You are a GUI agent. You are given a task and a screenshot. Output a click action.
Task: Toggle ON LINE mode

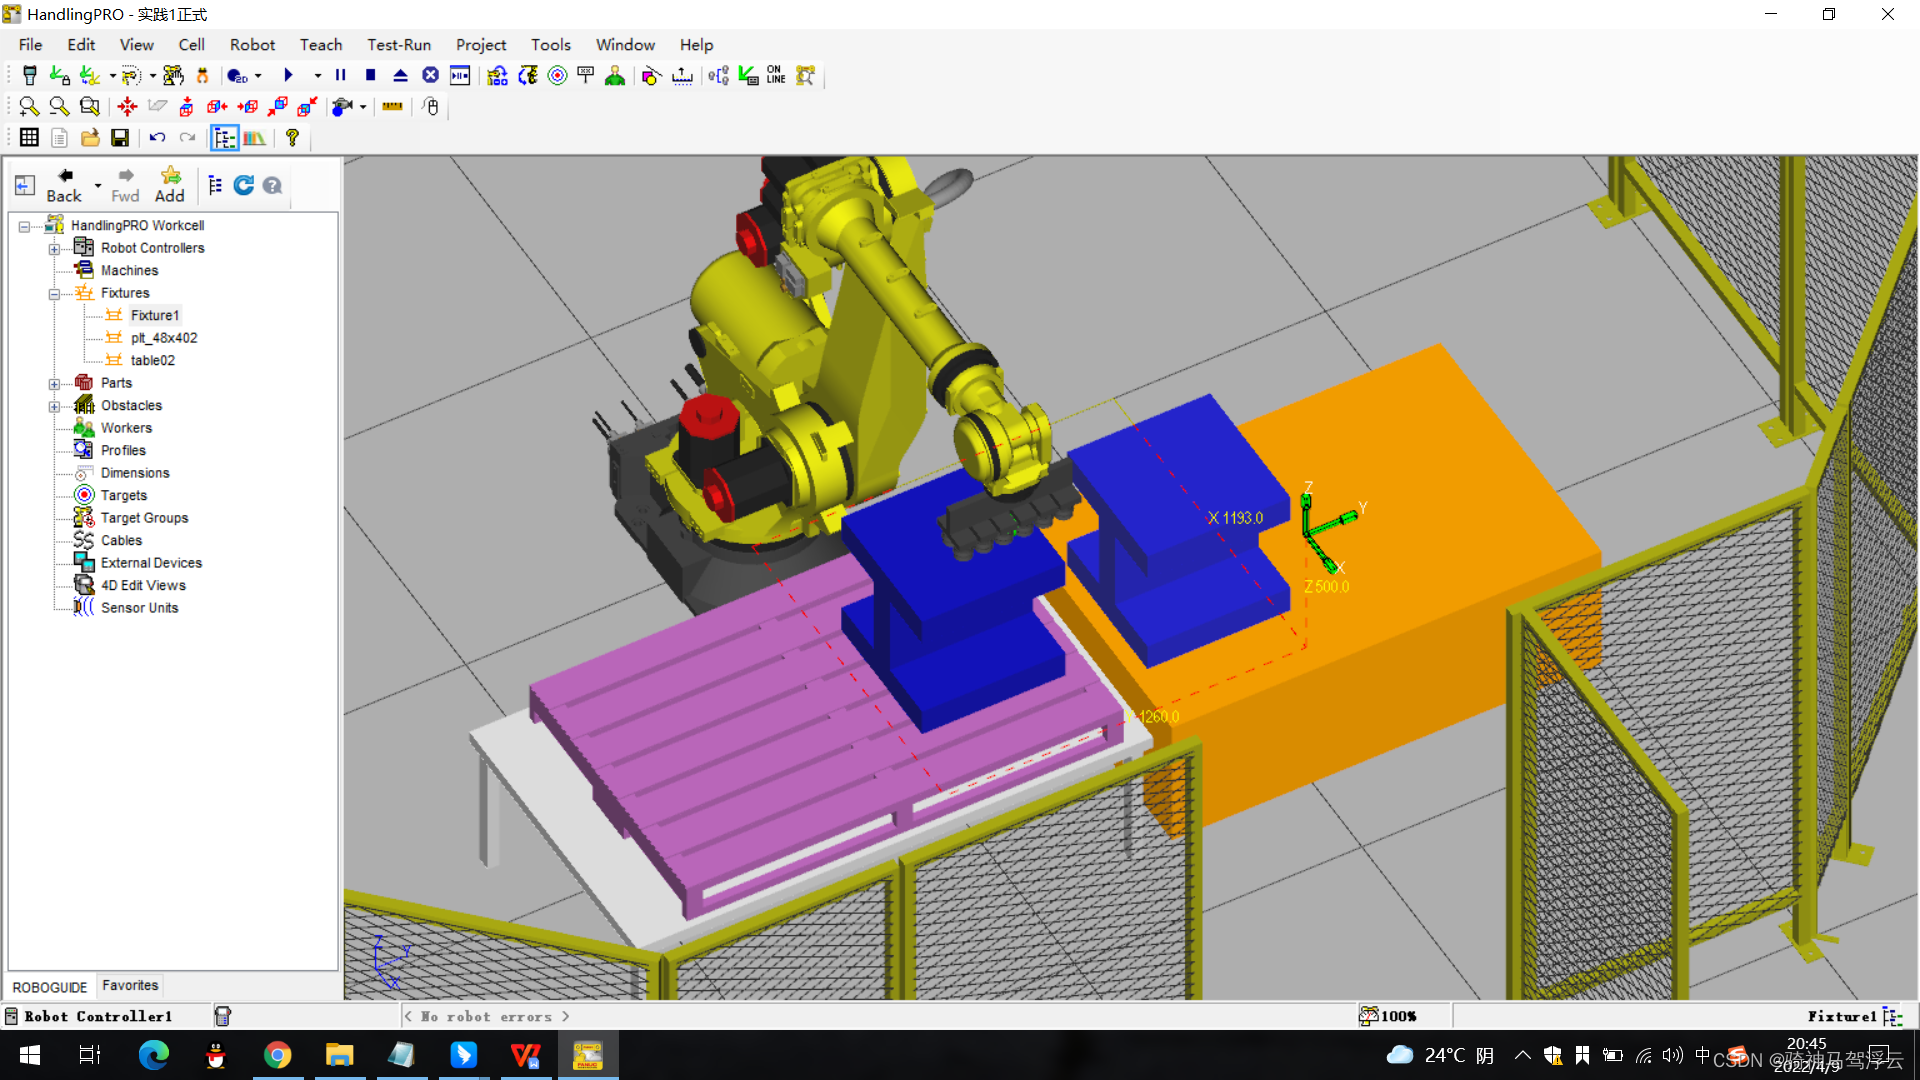(776, 76)
